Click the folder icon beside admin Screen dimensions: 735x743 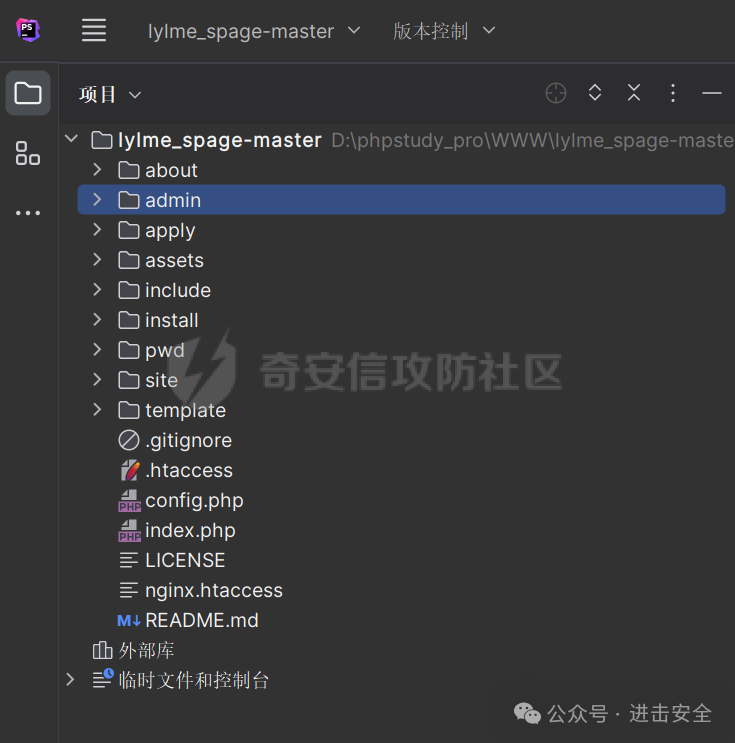click(128, 200)
